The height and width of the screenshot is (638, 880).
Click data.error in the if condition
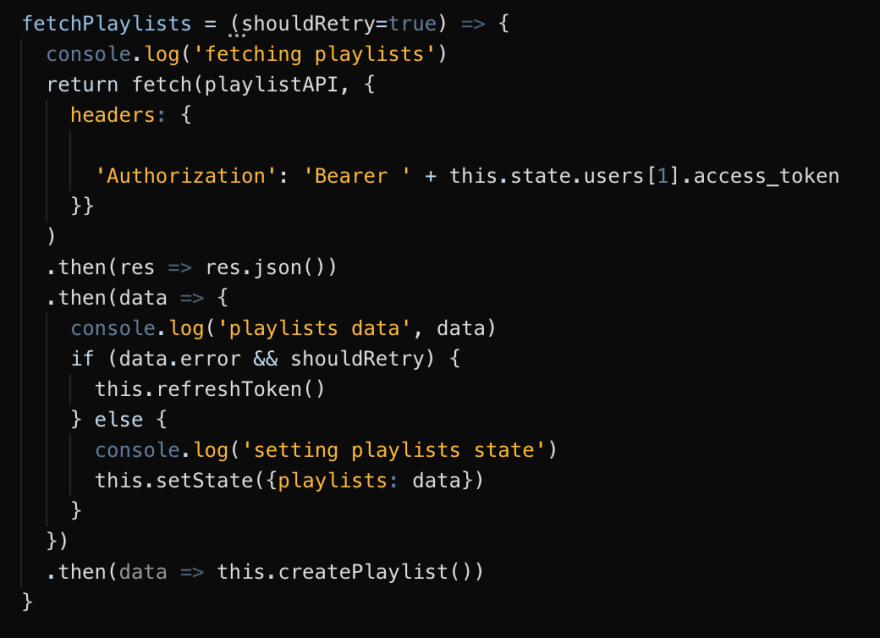click(180, 359)
